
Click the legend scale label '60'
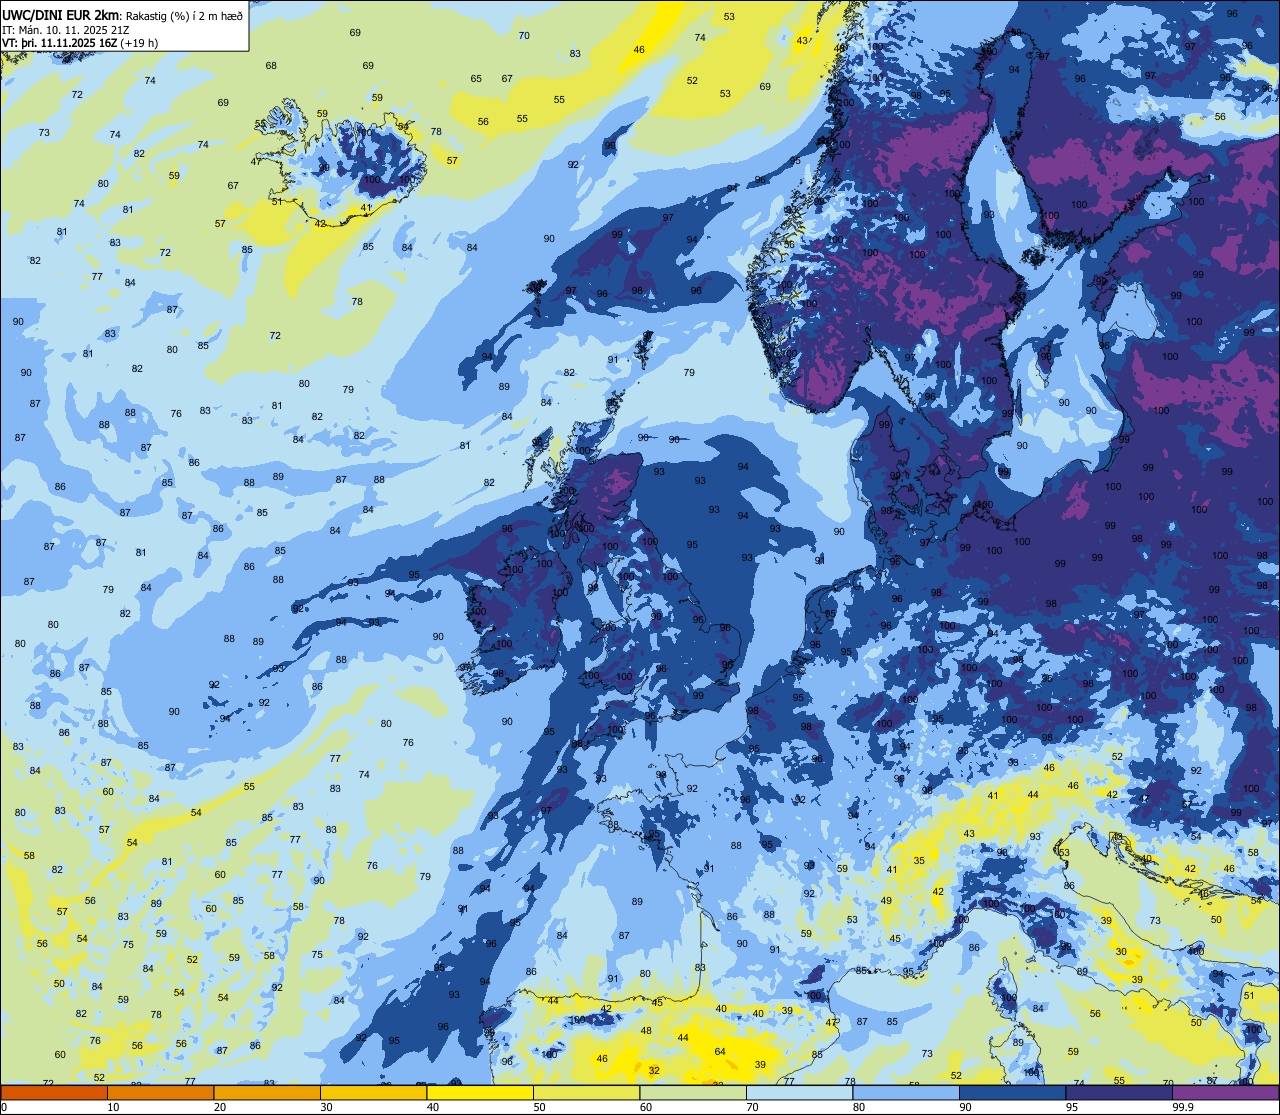click(x=646, y=1107)
